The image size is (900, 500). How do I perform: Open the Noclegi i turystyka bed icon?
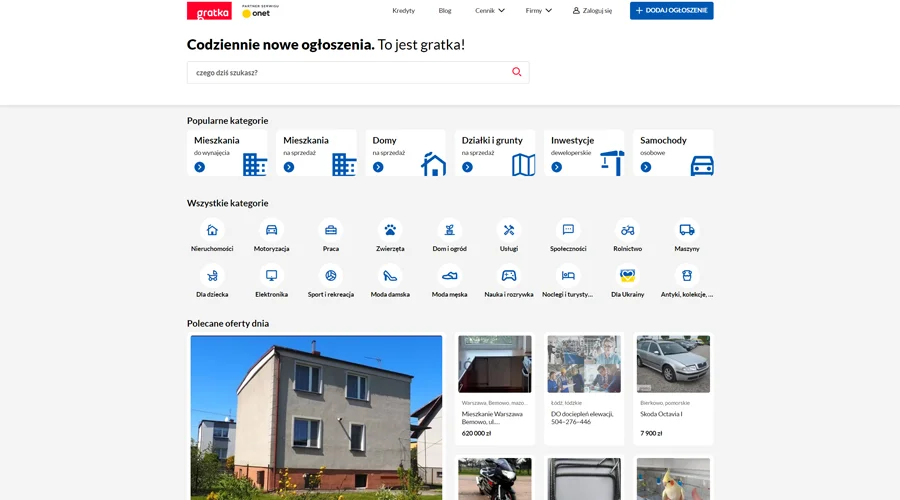[x=568, y=276]
